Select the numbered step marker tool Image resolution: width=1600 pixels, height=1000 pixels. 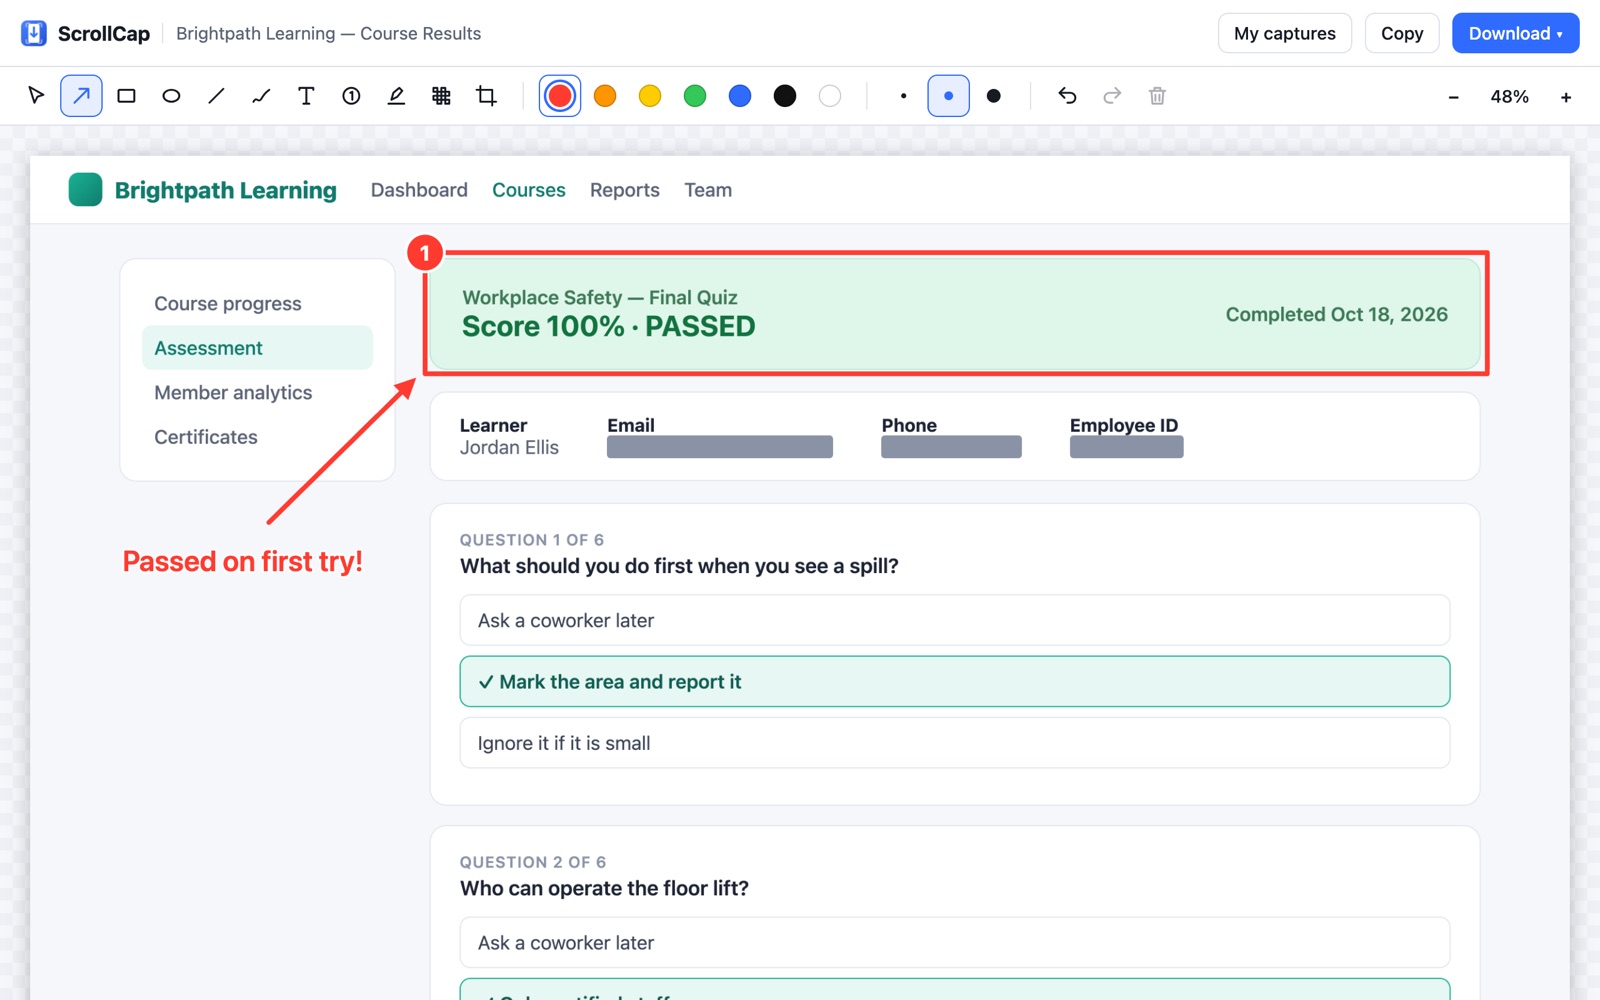tap(351, 96)
